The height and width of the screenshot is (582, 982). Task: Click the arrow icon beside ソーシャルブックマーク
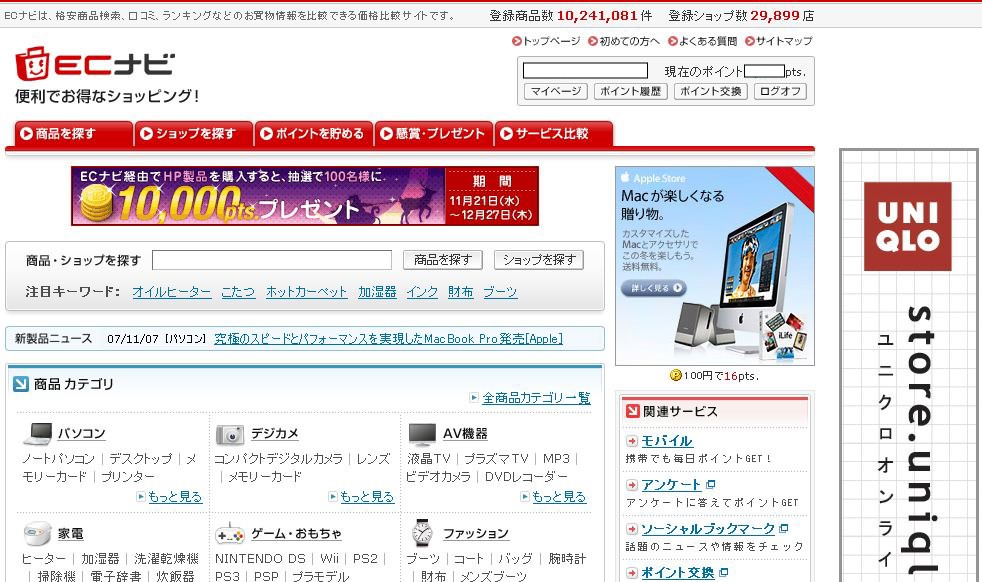click(632, 529)
